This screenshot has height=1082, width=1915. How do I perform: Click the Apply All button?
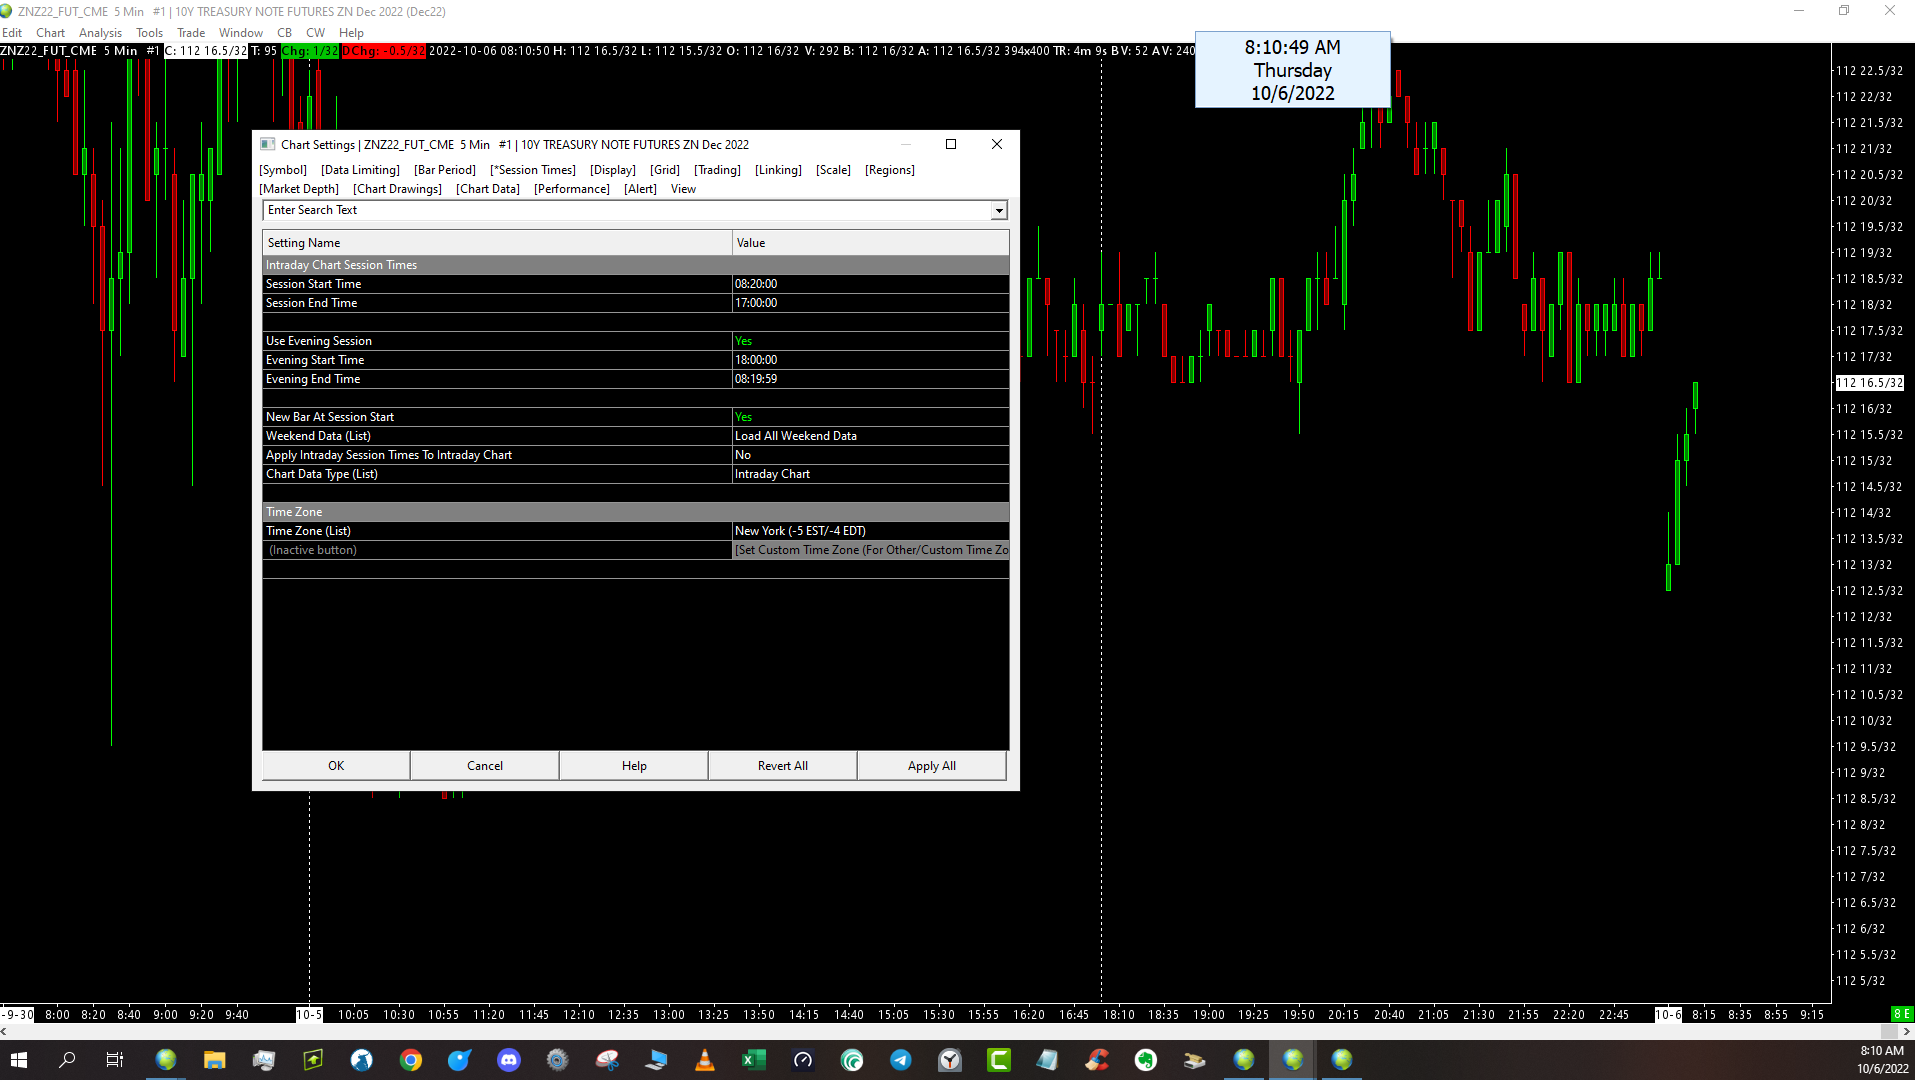[932, 766]
